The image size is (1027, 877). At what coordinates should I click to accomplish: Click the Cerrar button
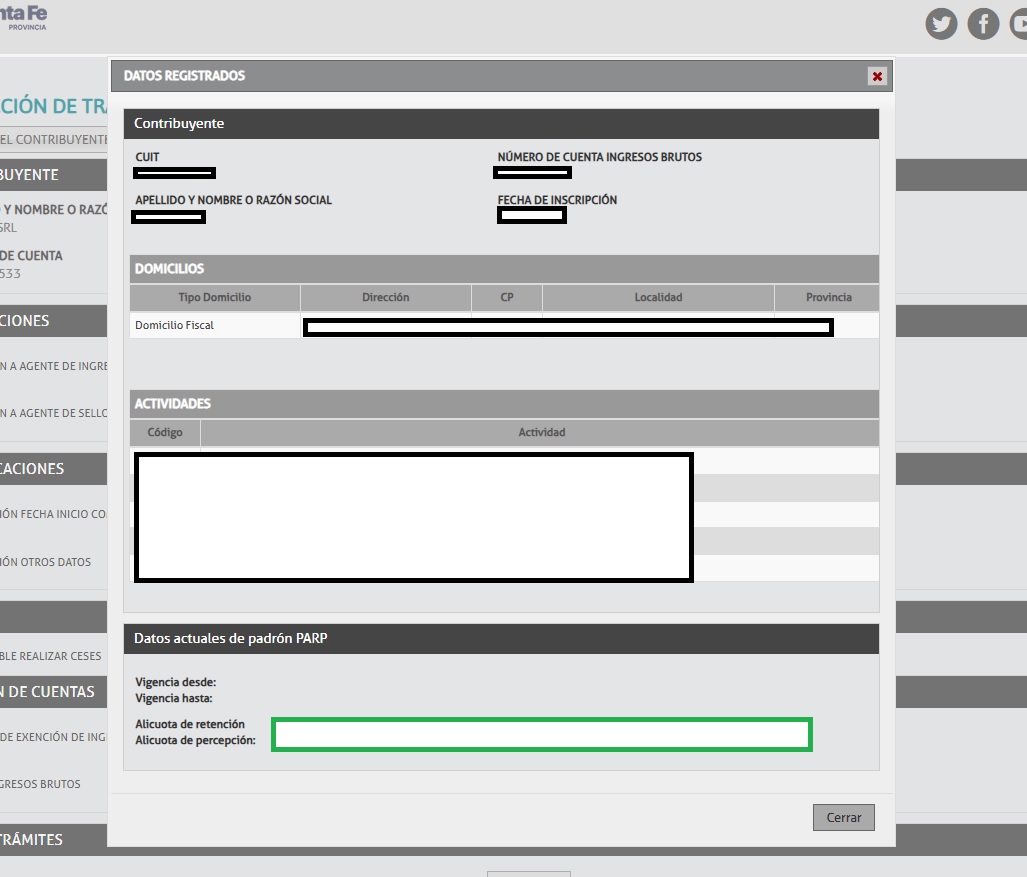tap(844, 817)
